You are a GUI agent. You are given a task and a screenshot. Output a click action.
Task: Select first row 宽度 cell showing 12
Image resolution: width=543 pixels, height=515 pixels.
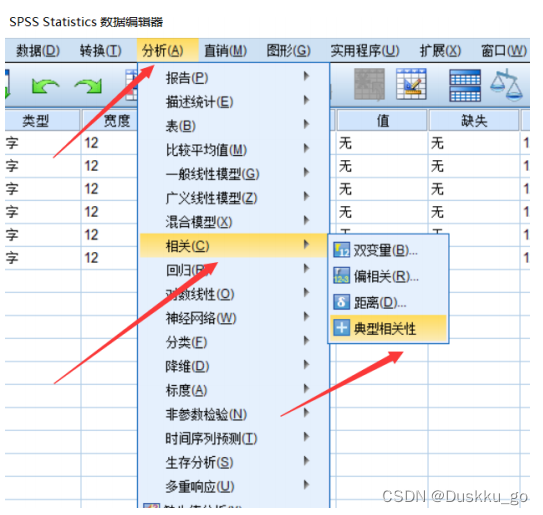[109, 143]
